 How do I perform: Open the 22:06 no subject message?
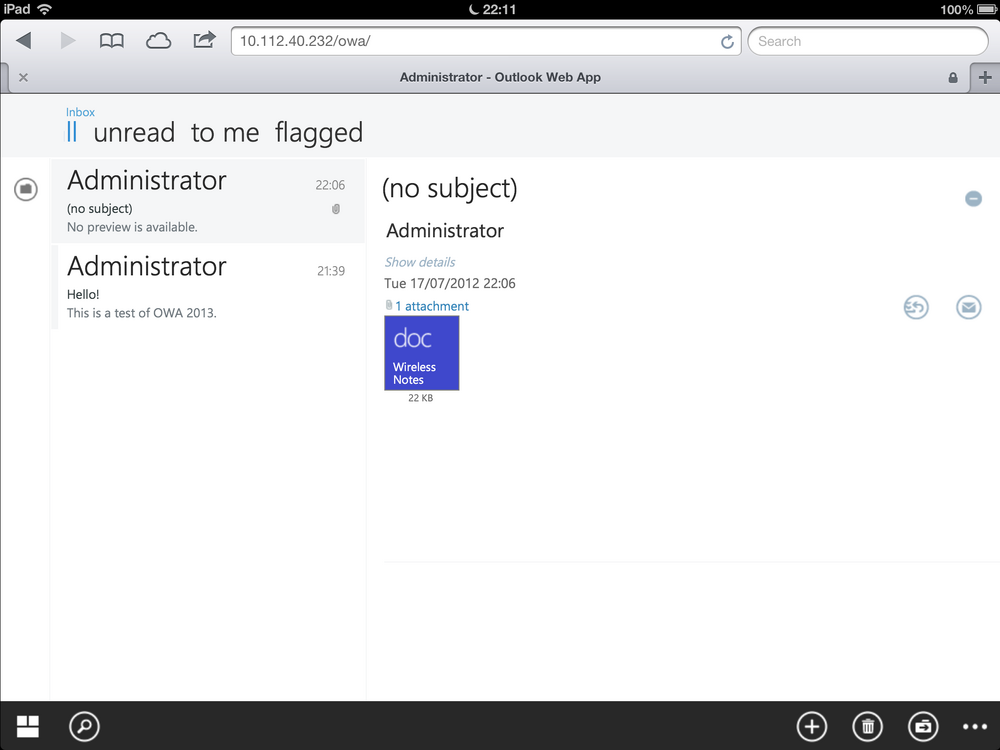208,201
